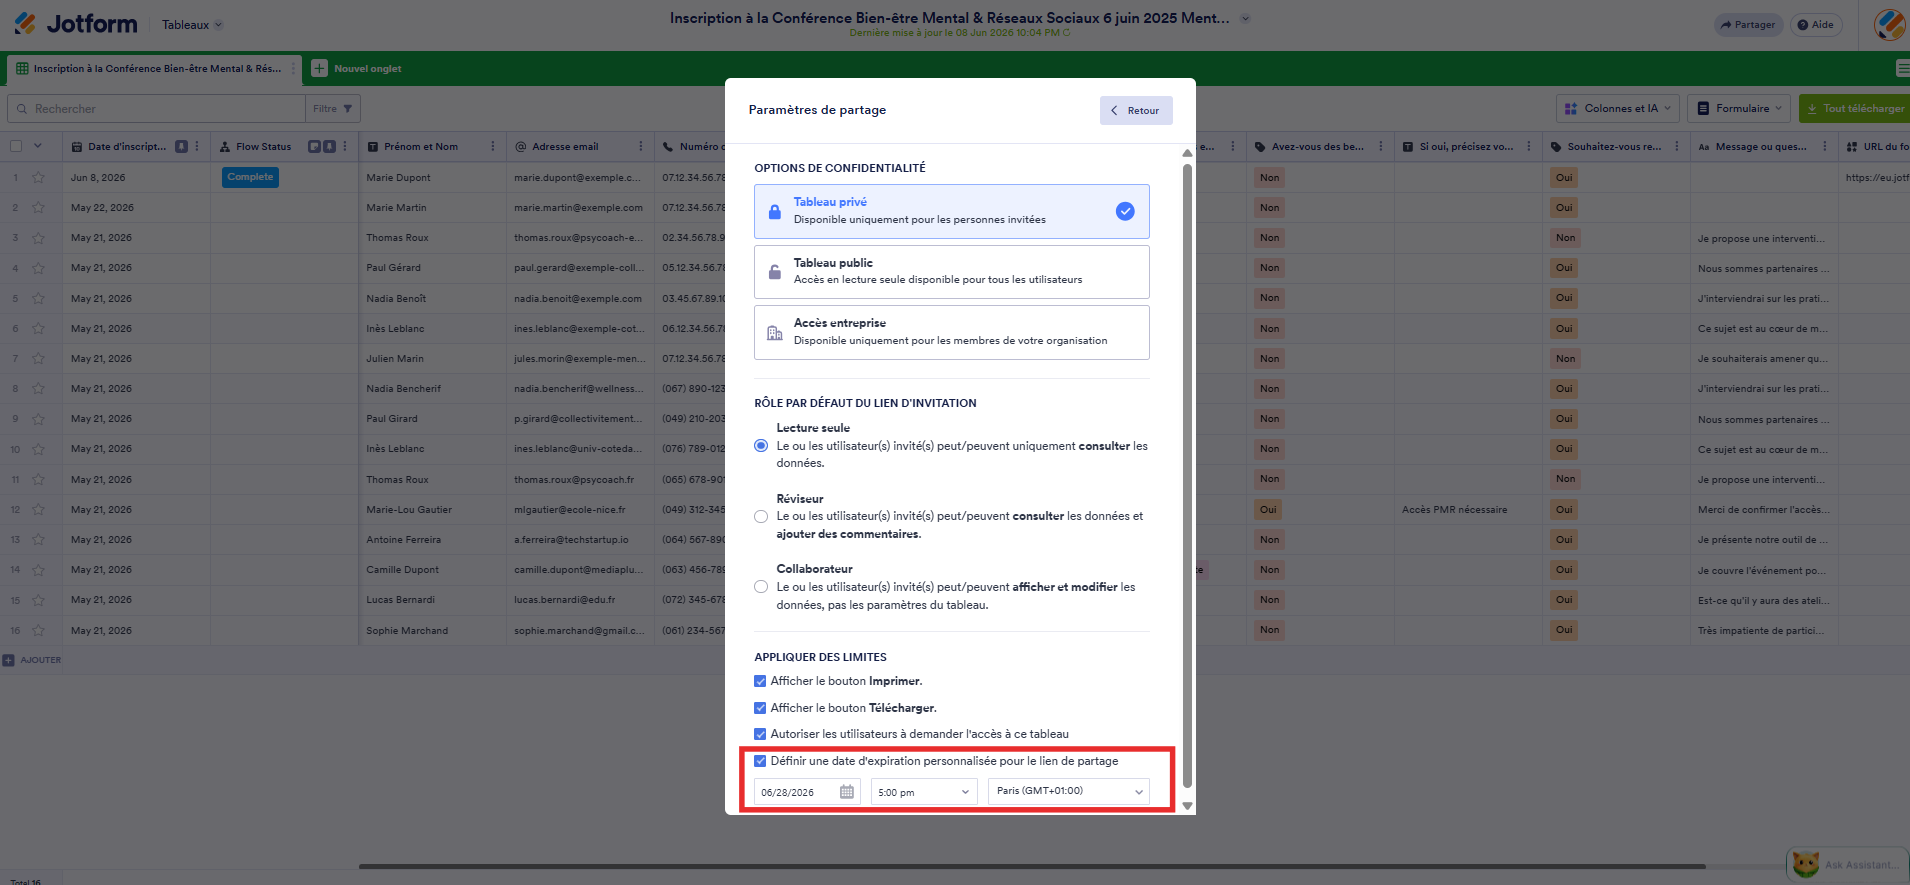Open Adresse email column options menu
The image size is (1910, 885).
641,146
